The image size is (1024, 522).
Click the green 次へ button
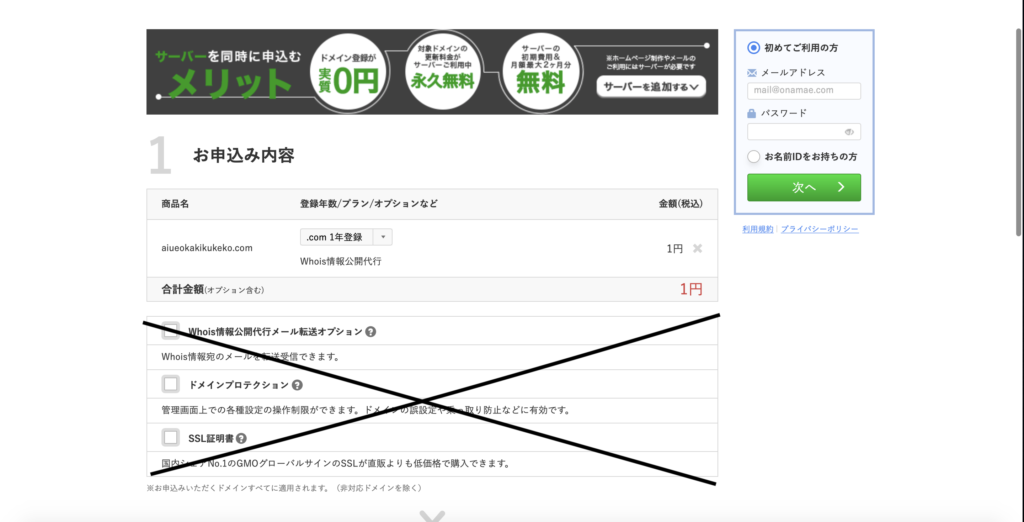coord(804,188)
